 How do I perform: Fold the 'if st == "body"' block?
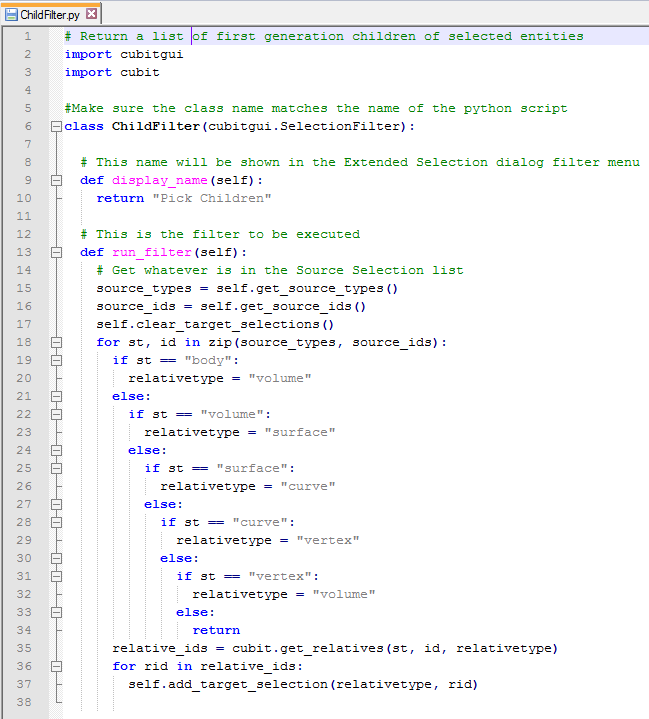coord(56,360)
